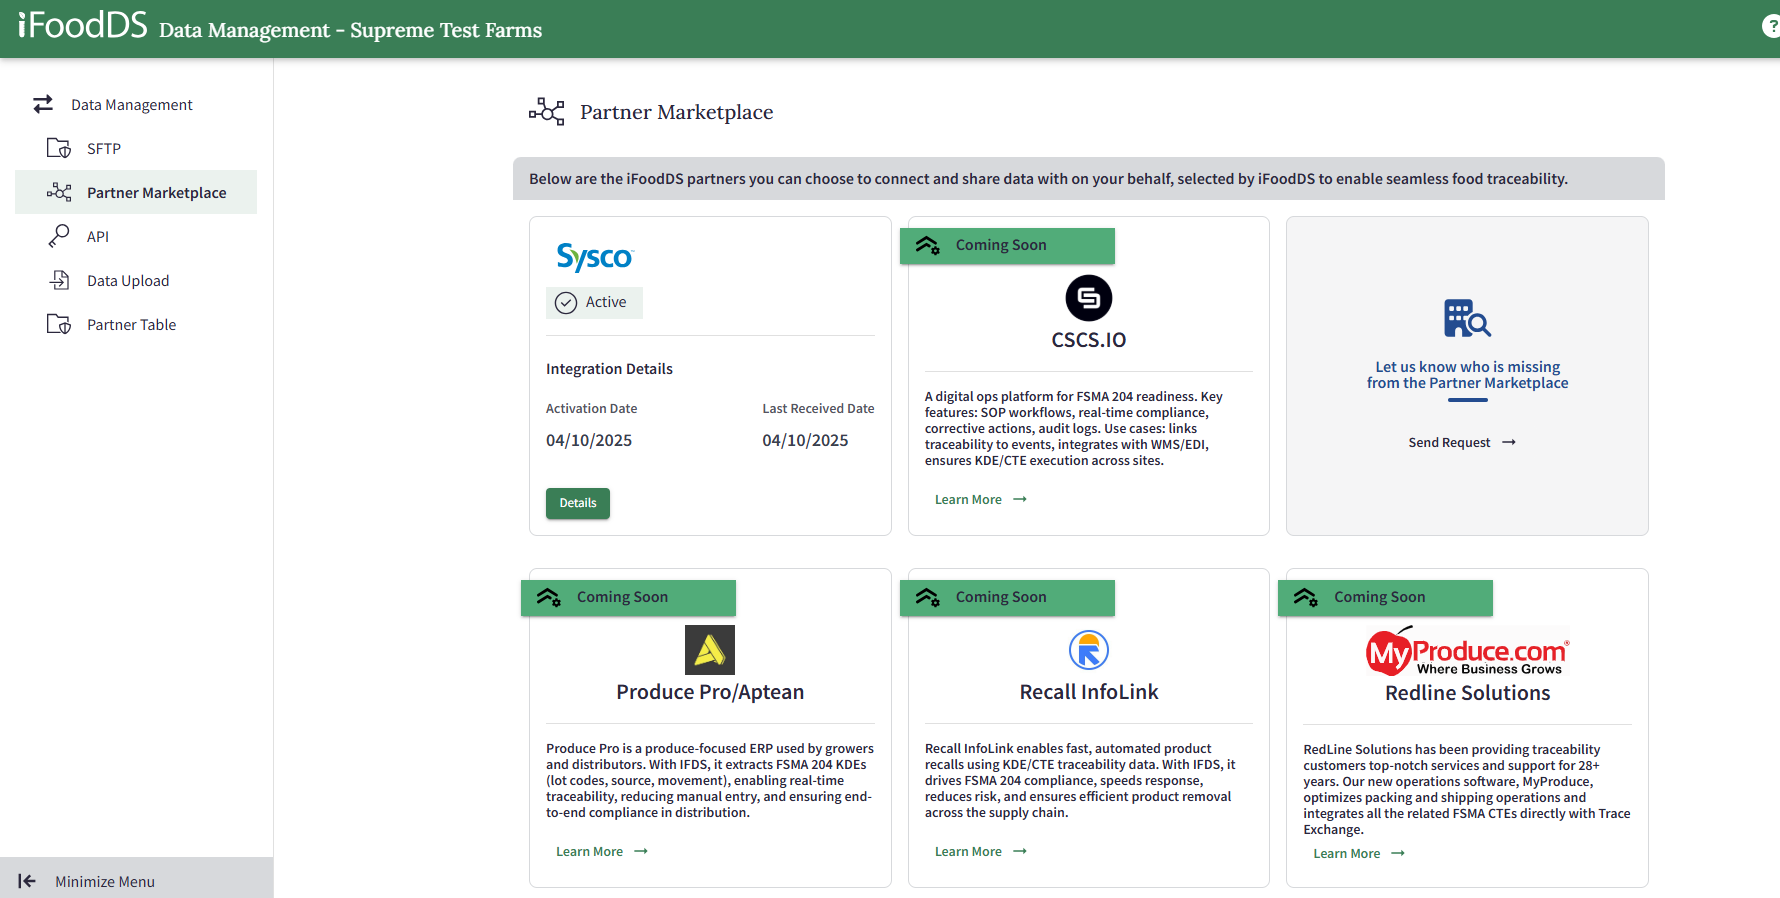This screenshot has width=1780, height=898.
Task: Click the Sysco Details button
Action: tap(578, 503)
